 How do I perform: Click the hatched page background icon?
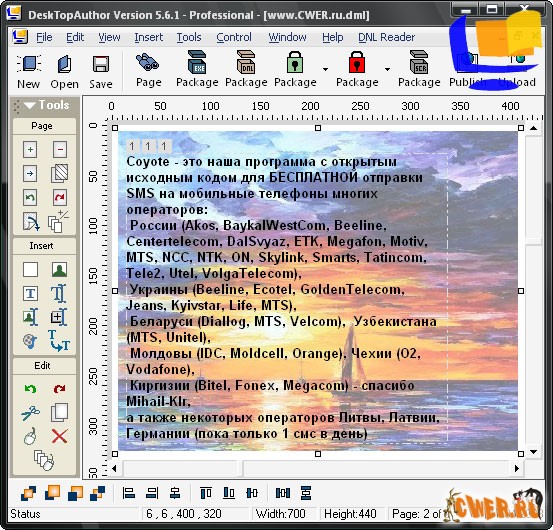pos(60,173)
